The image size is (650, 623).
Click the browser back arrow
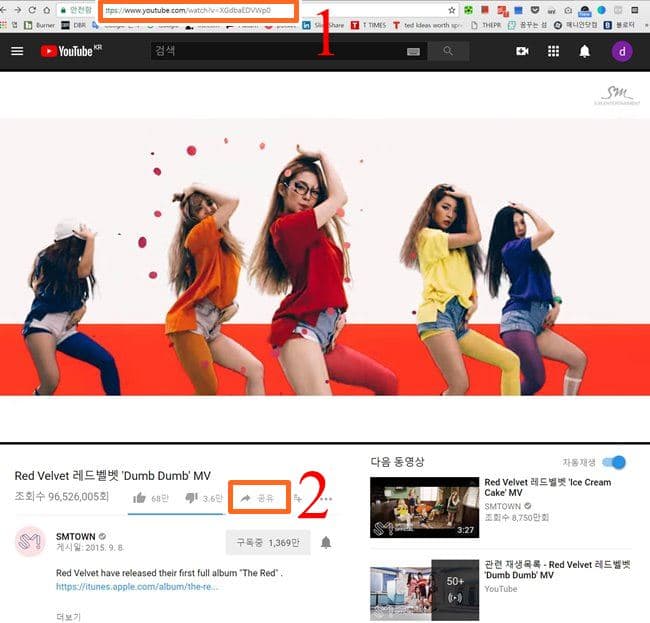3,10
